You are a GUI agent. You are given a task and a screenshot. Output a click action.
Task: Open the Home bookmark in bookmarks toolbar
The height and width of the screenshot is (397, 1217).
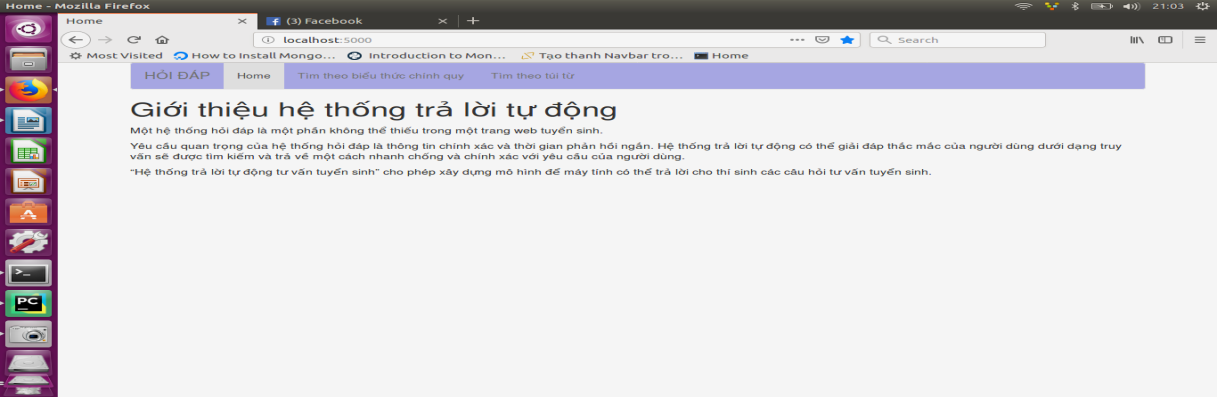721,56
